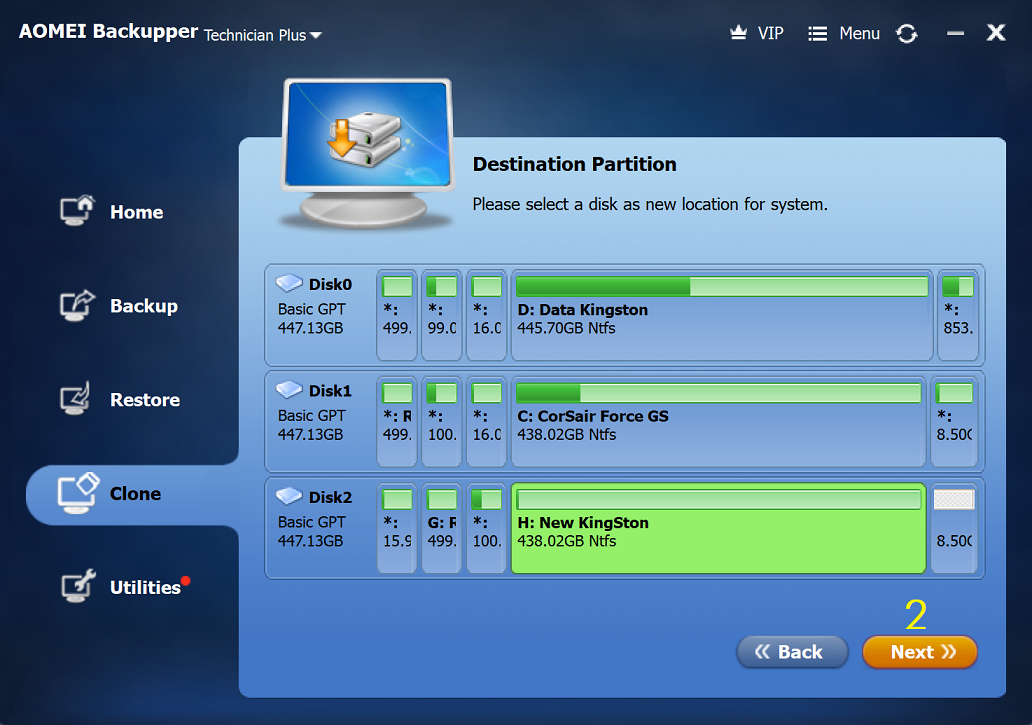
Task: Click the VIP crown icon
Action: (739, 33)
